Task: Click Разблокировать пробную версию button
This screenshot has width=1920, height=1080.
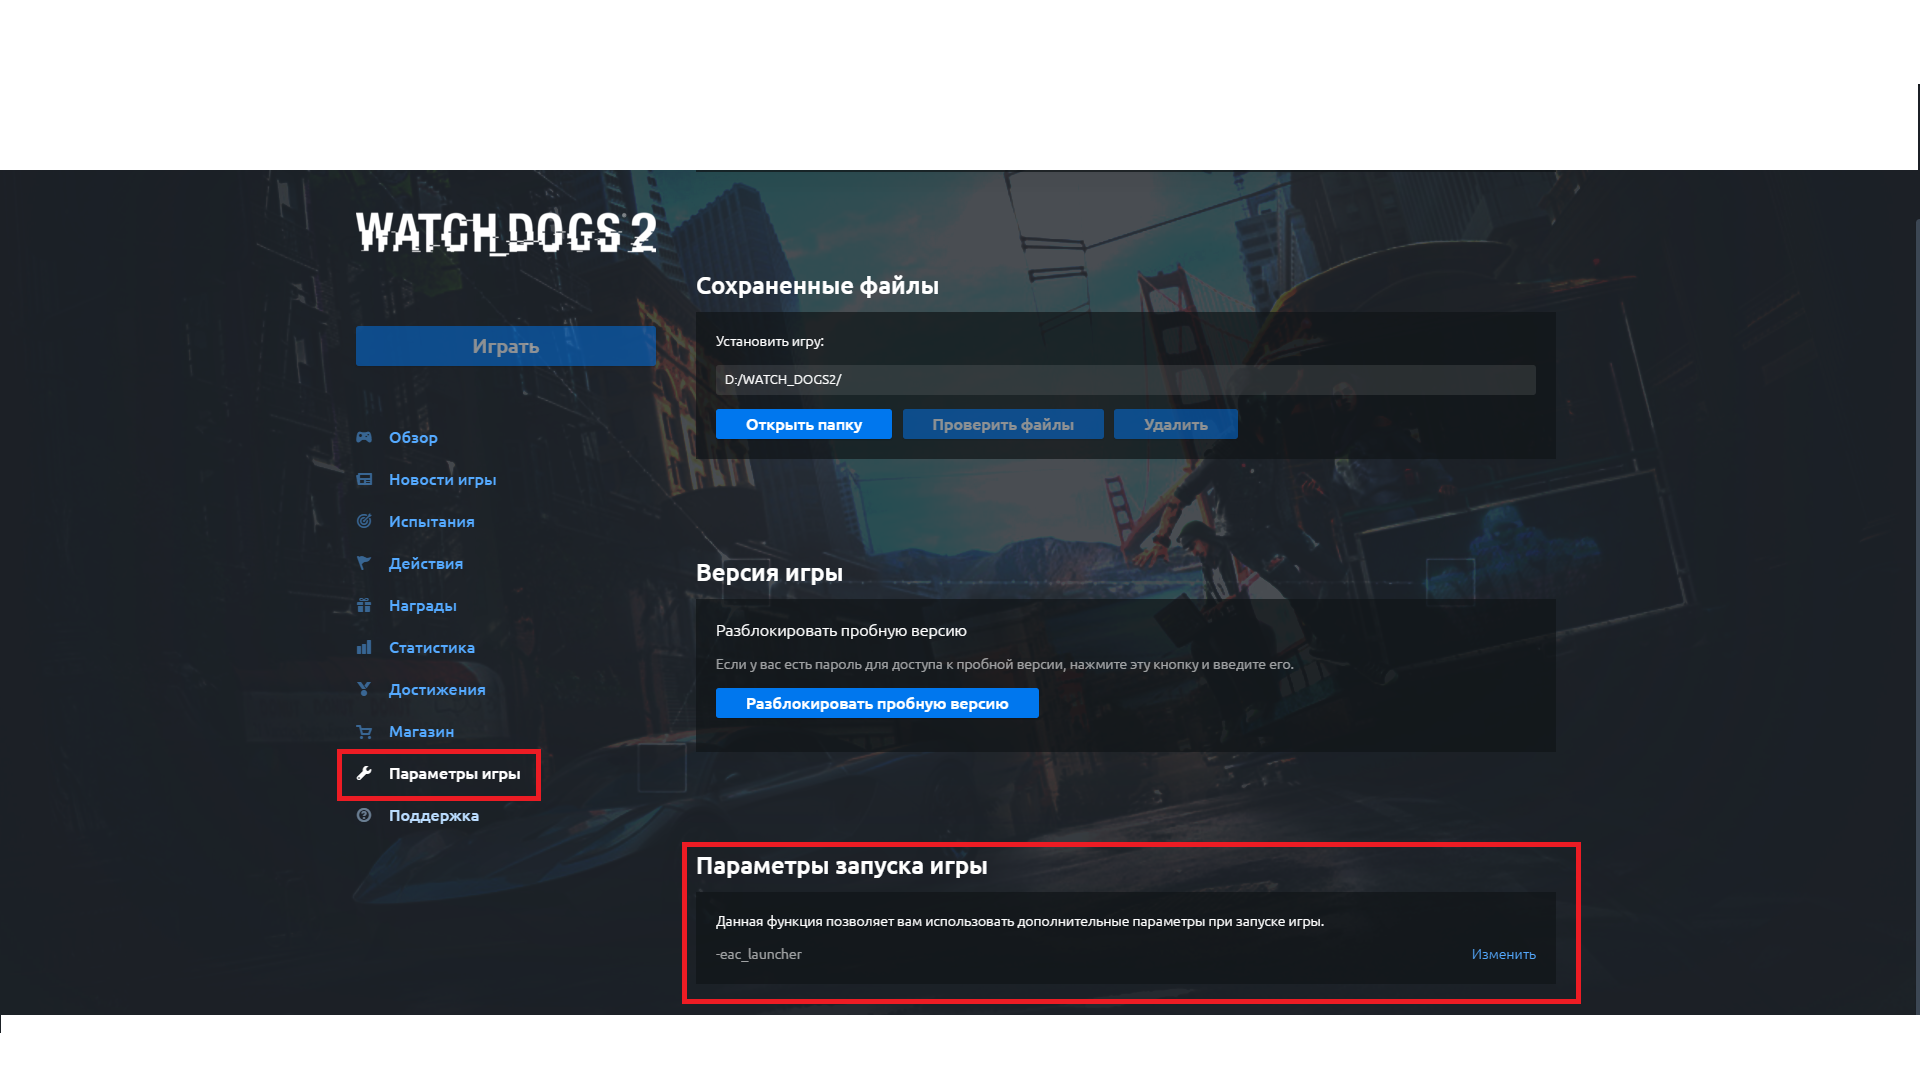Action: pos(877,703)
